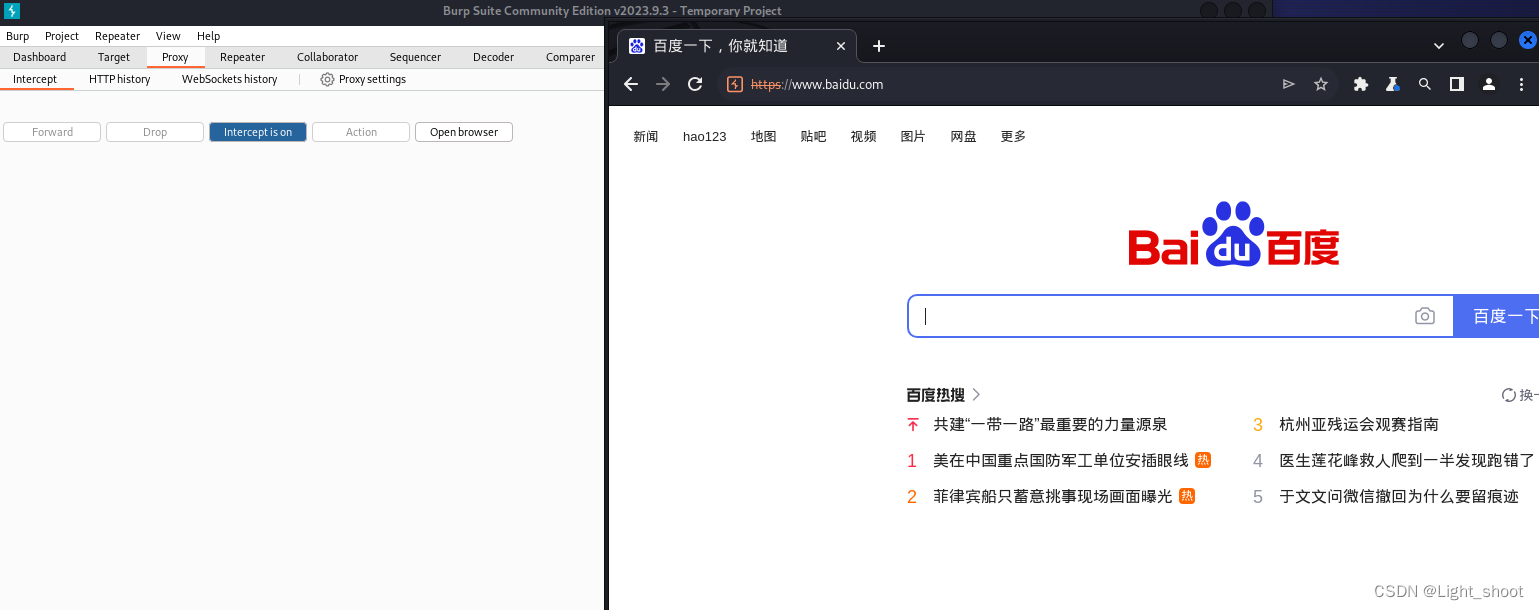The width and height of the screenshot is (1539, 610).
Task: Toggle the Intercept is on button
Action: [x=258, y=132]
